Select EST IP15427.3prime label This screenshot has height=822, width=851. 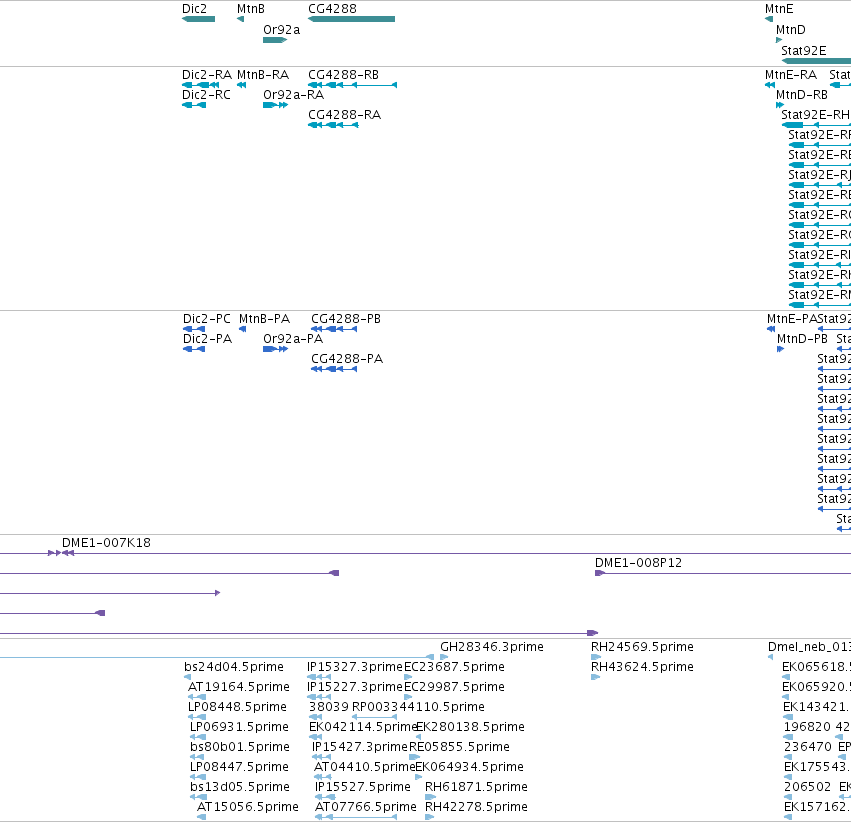(x=360, y=747)
